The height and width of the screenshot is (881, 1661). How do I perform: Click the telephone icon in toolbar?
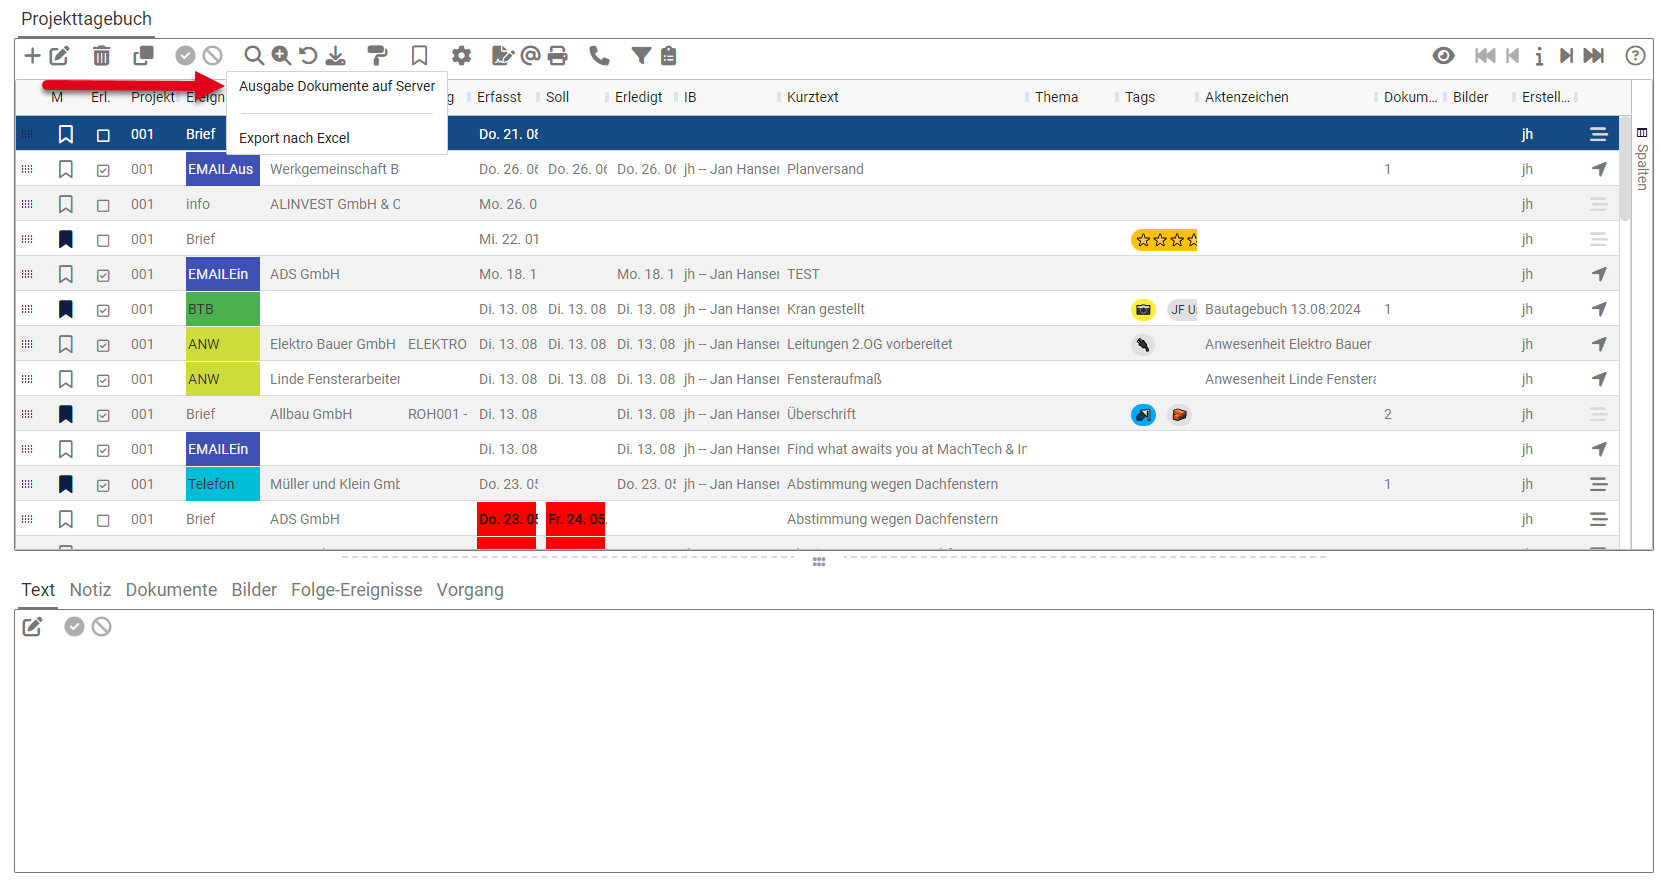tap(599, 56)
